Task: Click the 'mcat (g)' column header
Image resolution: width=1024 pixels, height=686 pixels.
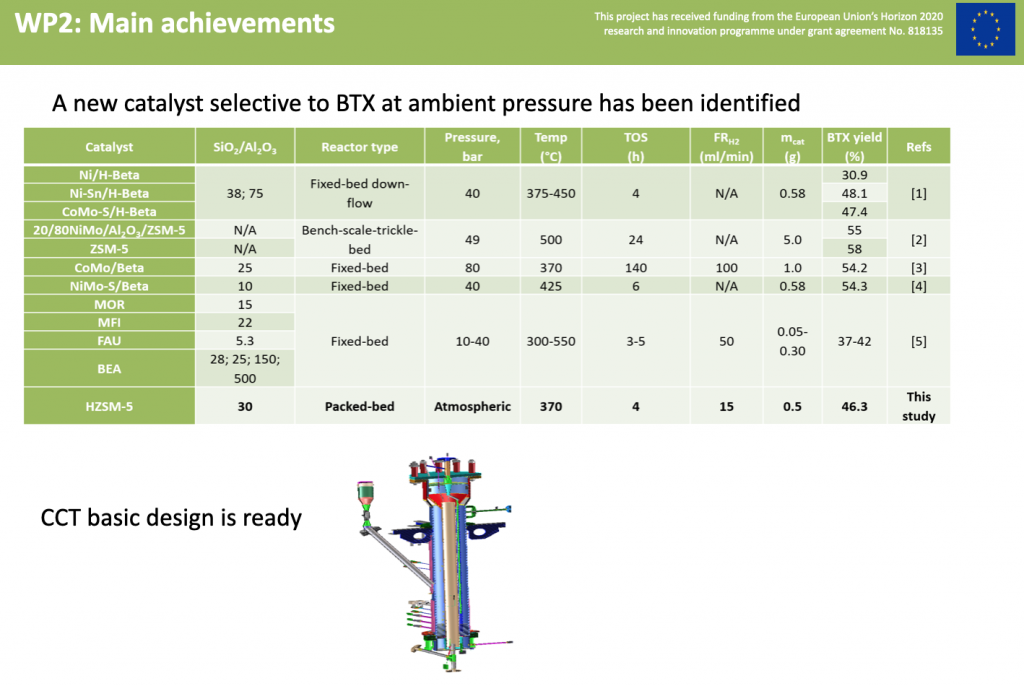Action: (792, 146)
